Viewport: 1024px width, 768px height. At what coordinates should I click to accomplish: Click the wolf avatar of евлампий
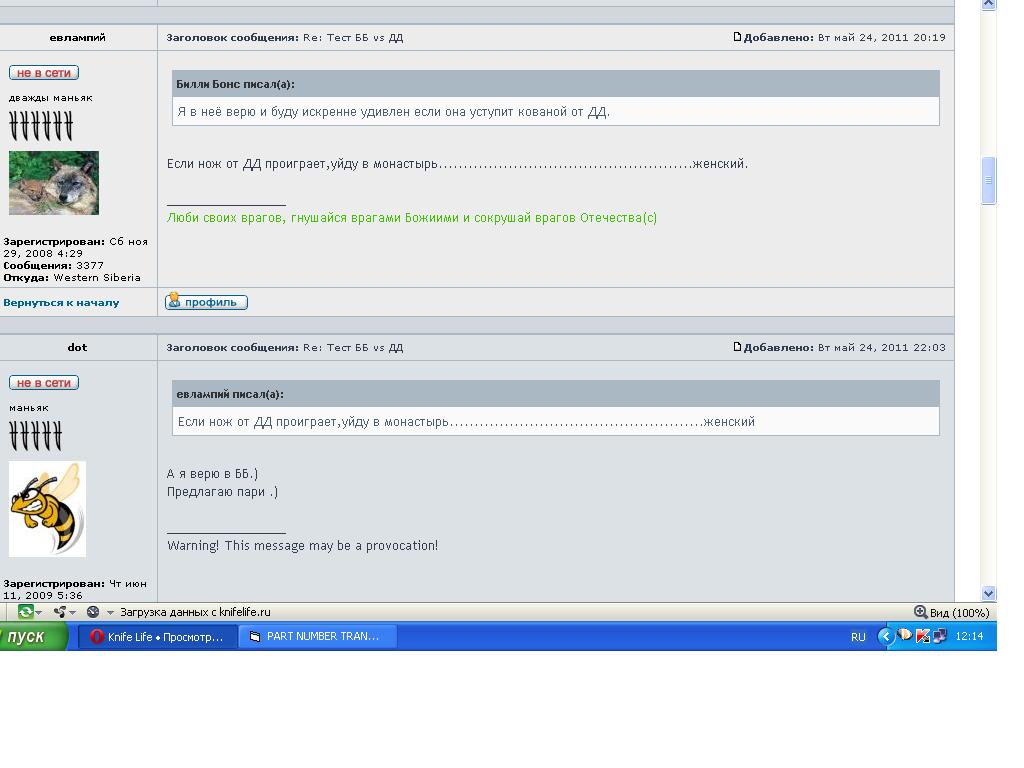click(54, 183)
